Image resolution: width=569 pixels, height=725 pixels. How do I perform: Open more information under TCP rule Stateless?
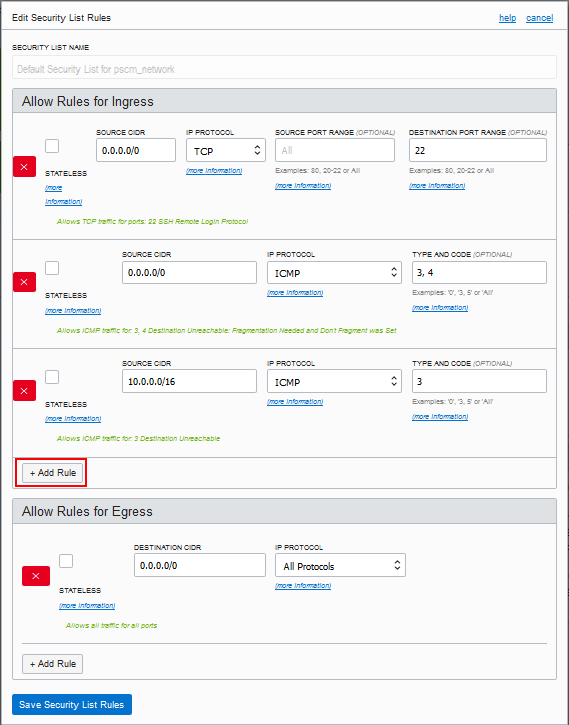[x=63, y=195]
